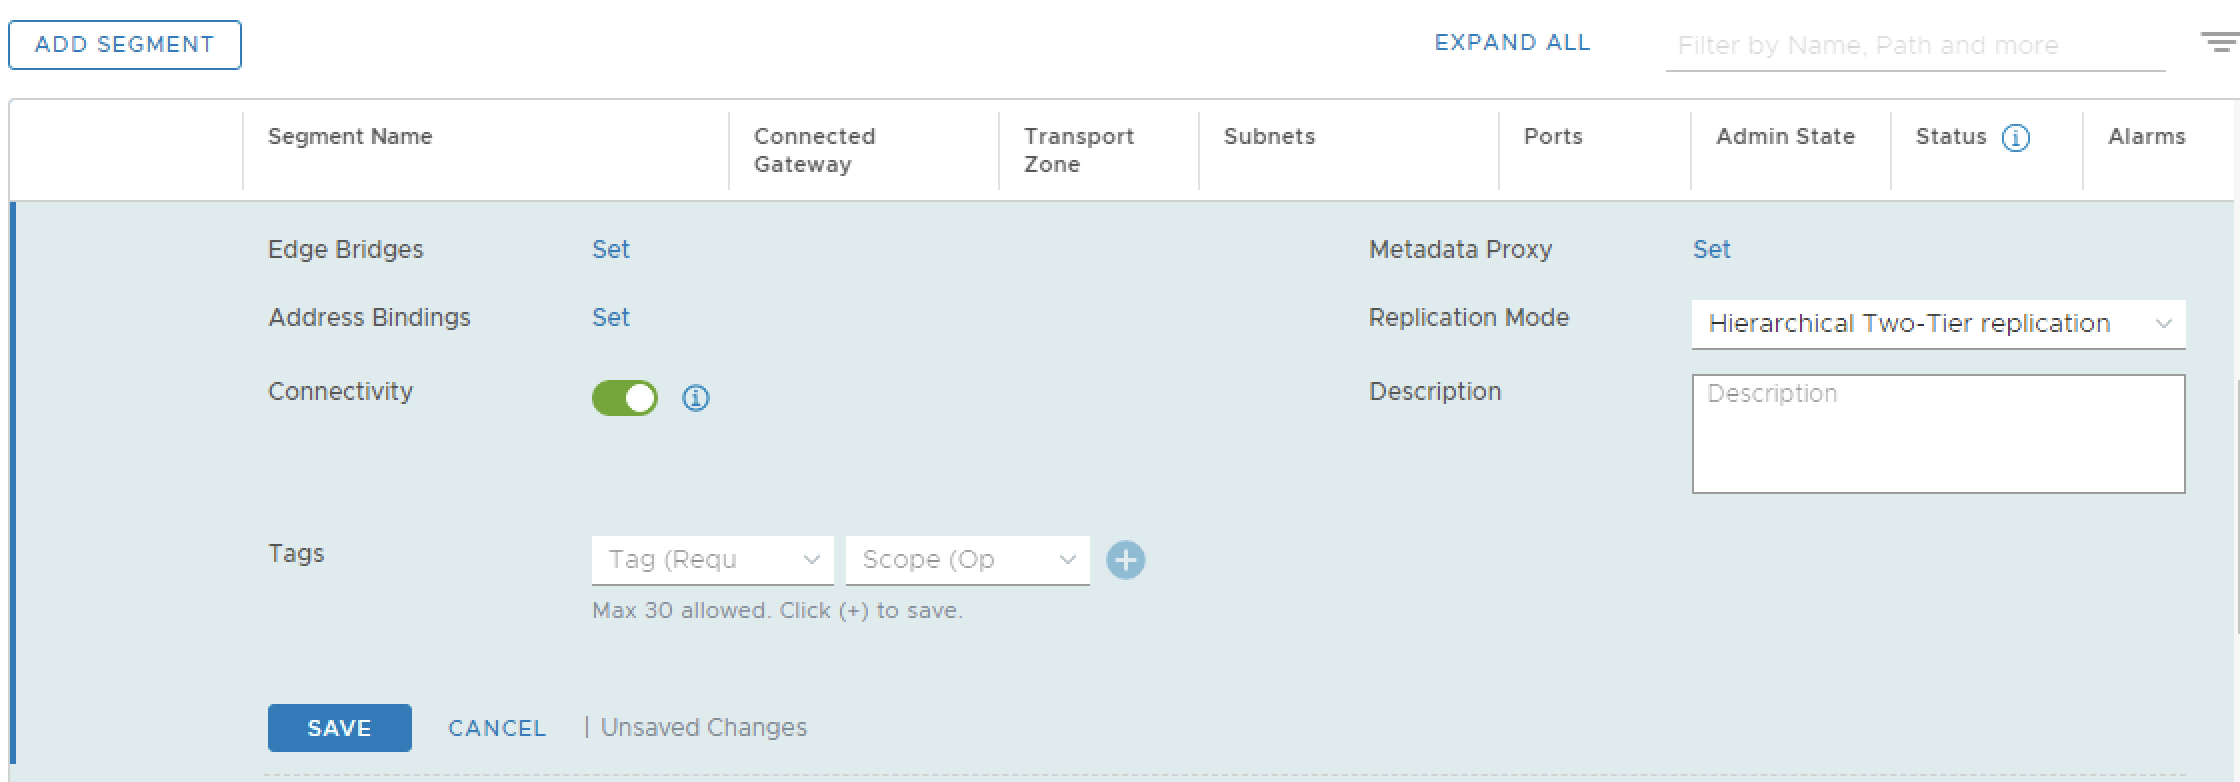Open the Tag dropdown

(x=712, y=560)
